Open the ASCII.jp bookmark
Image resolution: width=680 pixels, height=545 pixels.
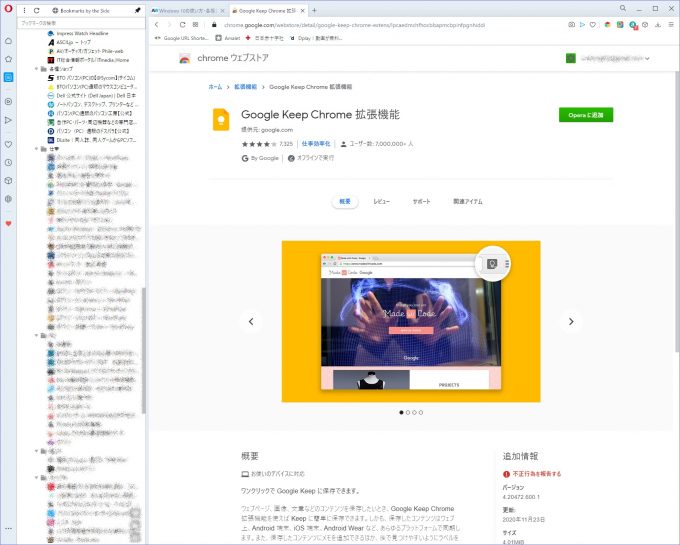69,42
